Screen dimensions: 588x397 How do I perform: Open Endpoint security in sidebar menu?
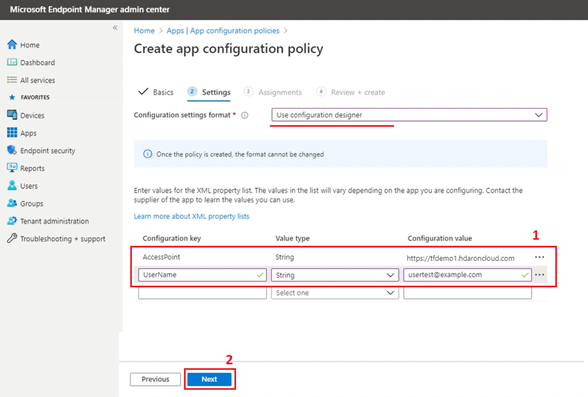48,151
